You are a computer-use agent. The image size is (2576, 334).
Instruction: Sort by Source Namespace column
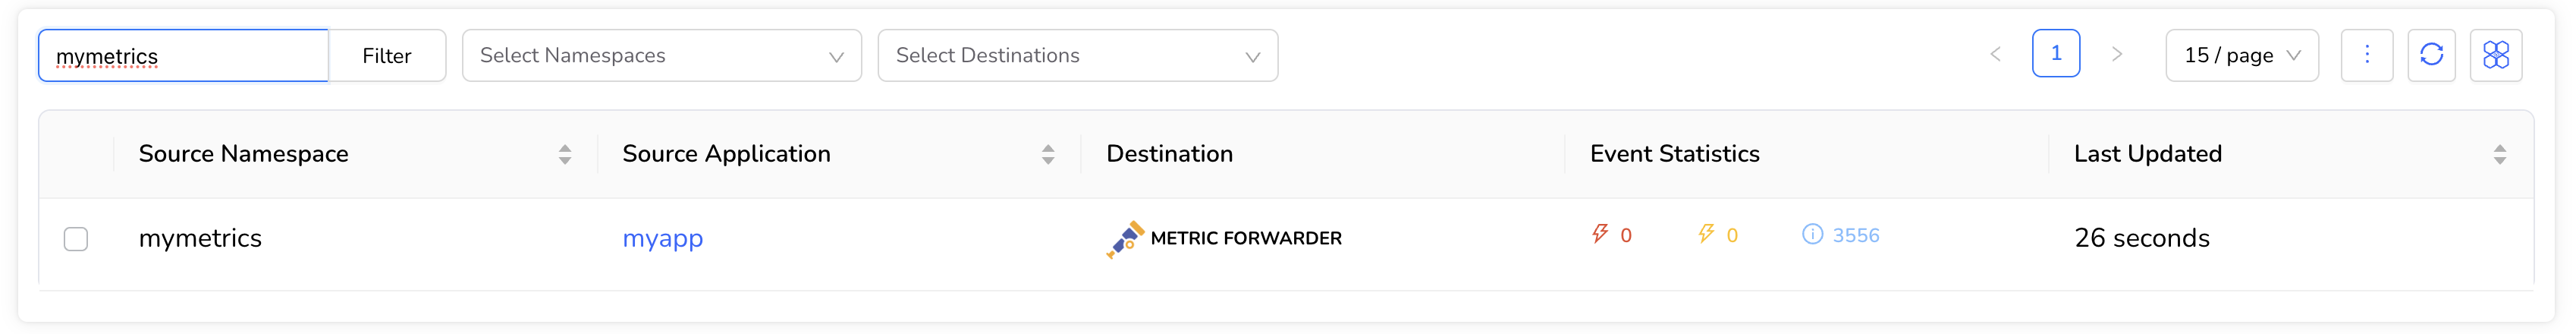pyautogui.click(x=565, y=154)
